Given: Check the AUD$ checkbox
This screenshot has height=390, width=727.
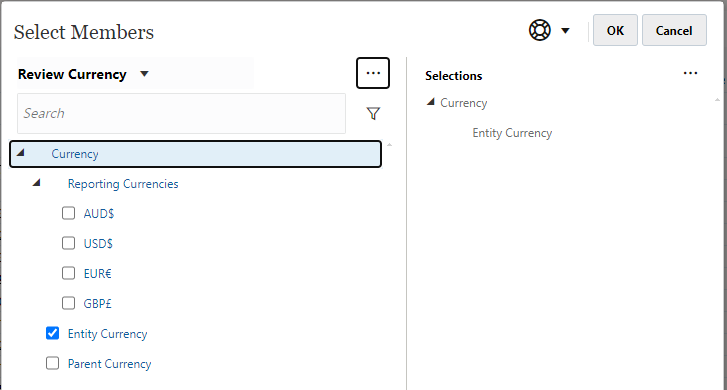Looking at the screenshot, I should (x=69, y=213).
